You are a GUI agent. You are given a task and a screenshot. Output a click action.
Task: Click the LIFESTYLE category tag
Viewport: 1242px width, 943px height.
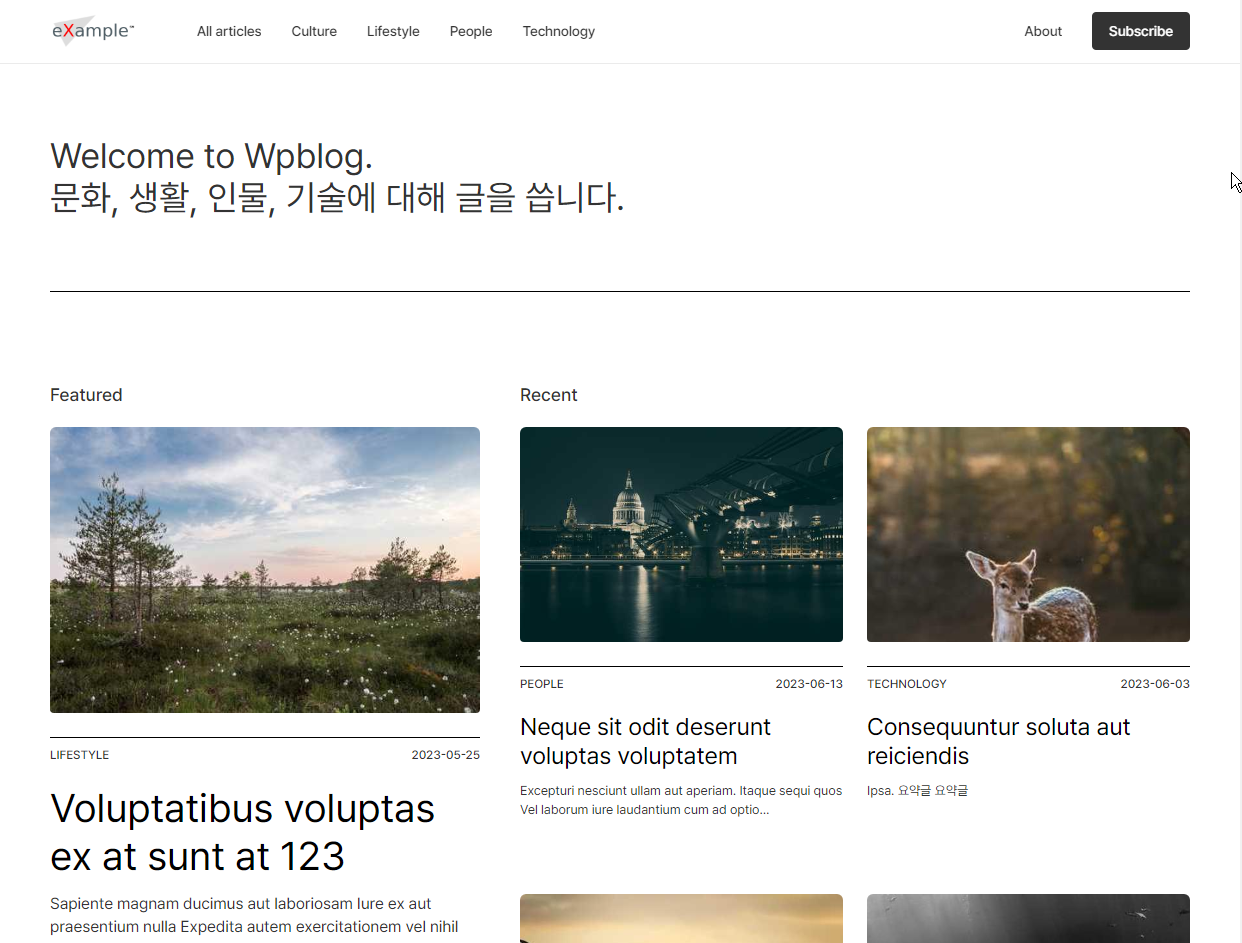click(80, 755)
